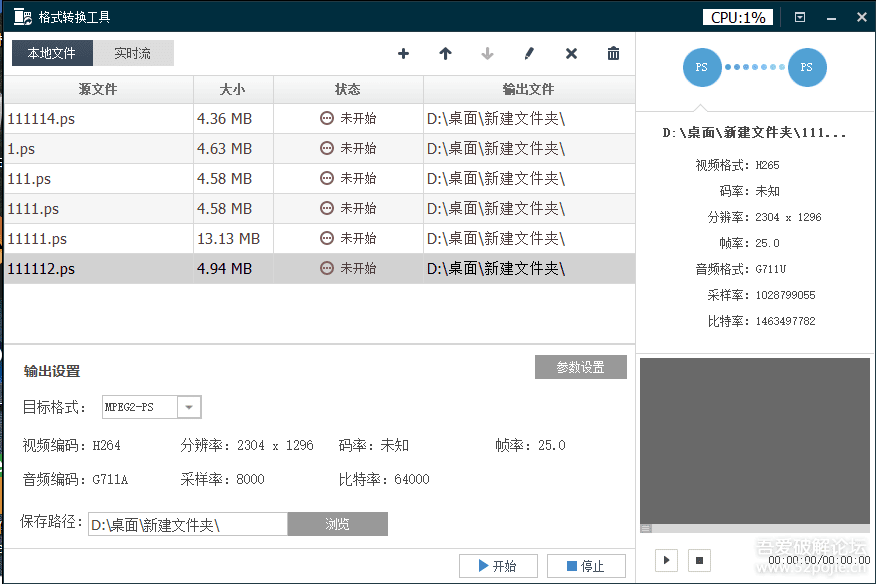The width and height of the screenshot is (876, 584).
Task: Click the add file plus icon
Action: 403,54
